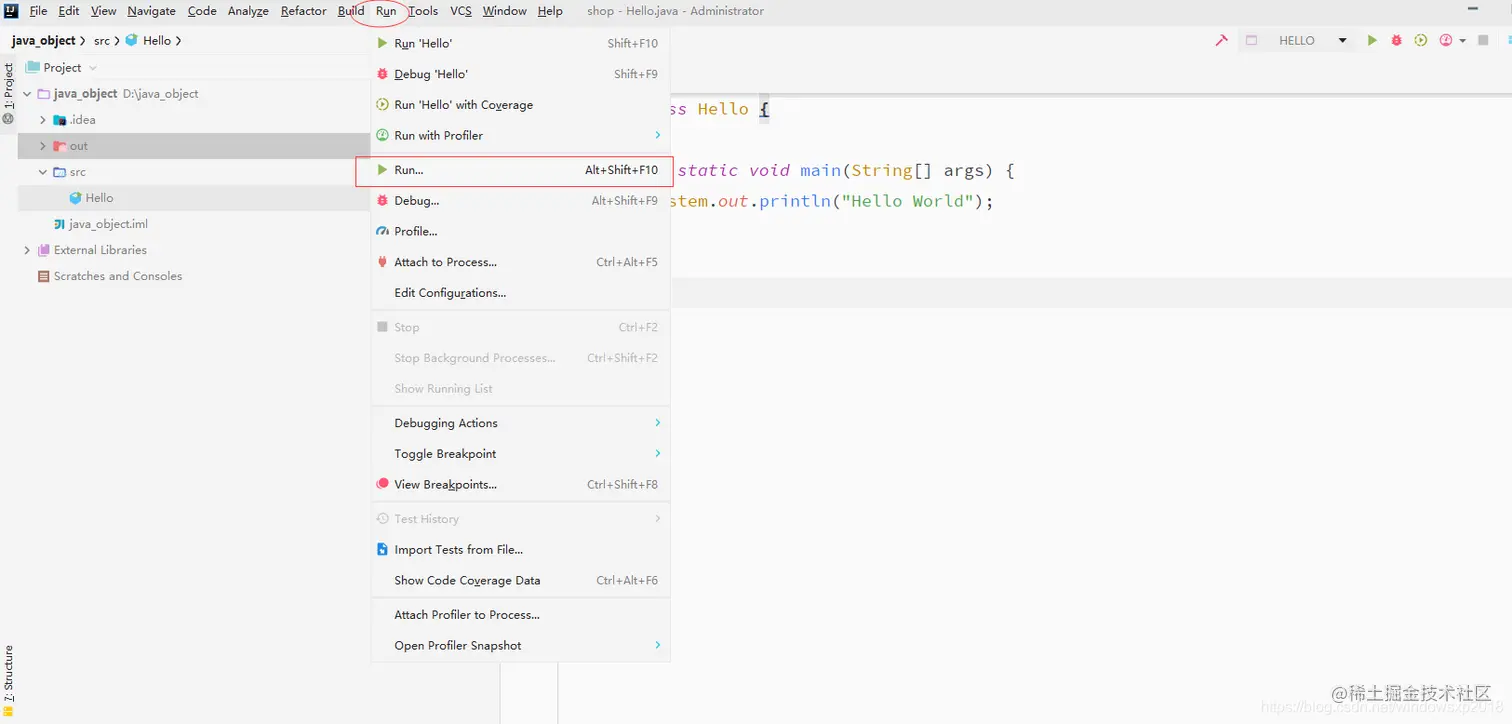
Task: Expand the Run with Profiler submenu
Action: (657, 135)
